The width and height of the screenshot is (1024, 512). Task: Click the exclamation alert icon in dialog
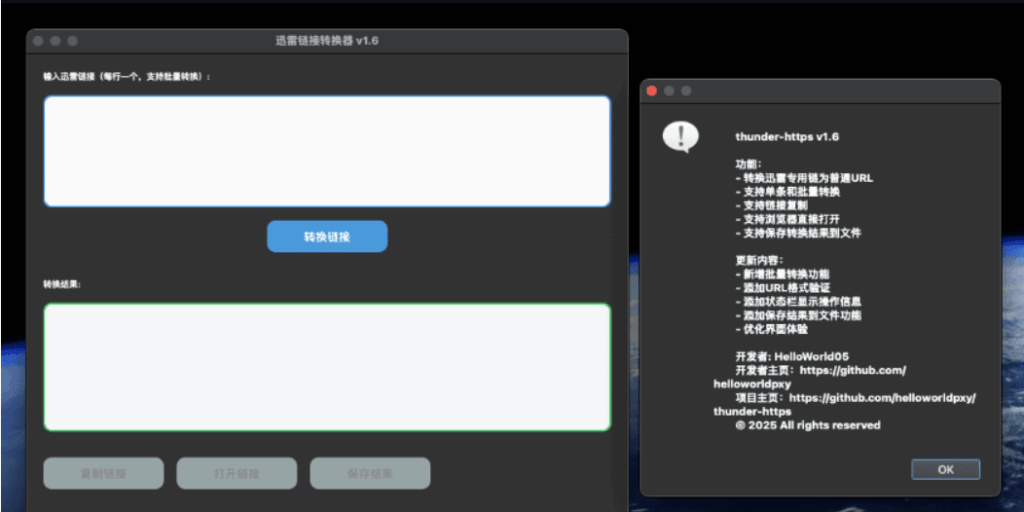tap(680, 137)
